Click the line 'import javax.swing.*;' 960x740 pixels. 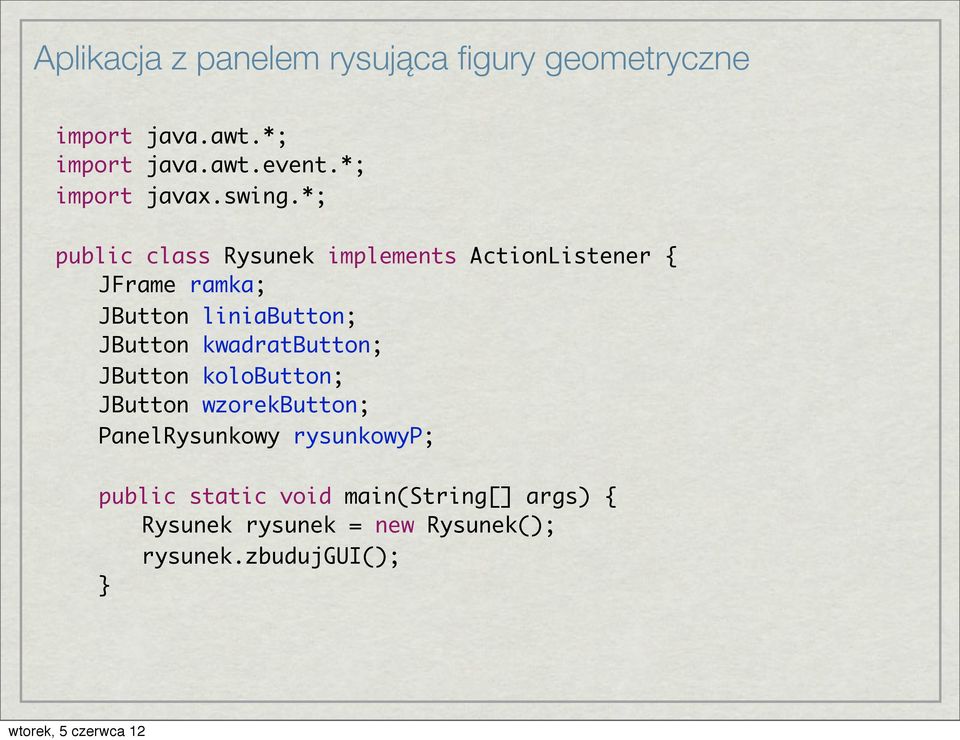coord(190,196)
